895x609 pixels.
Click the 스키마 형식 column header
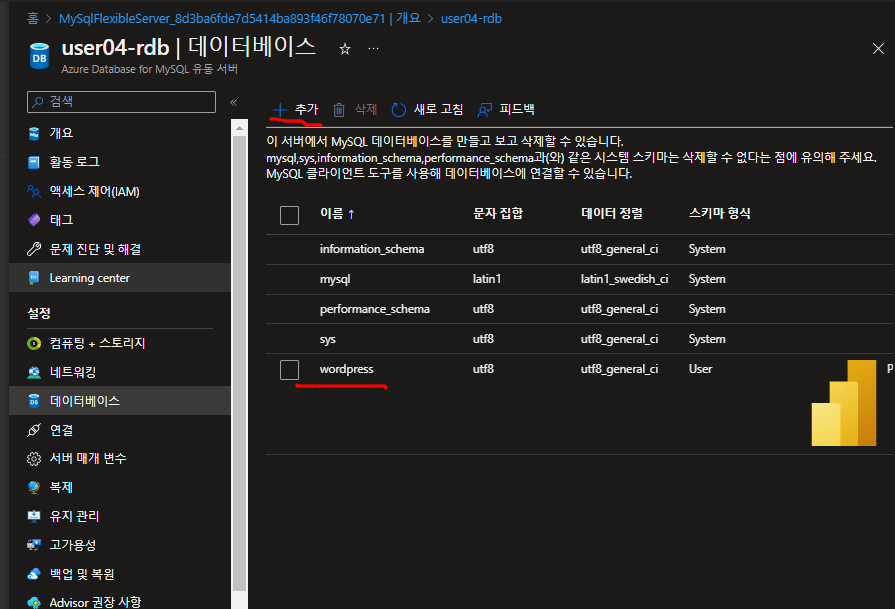point(719,213)
